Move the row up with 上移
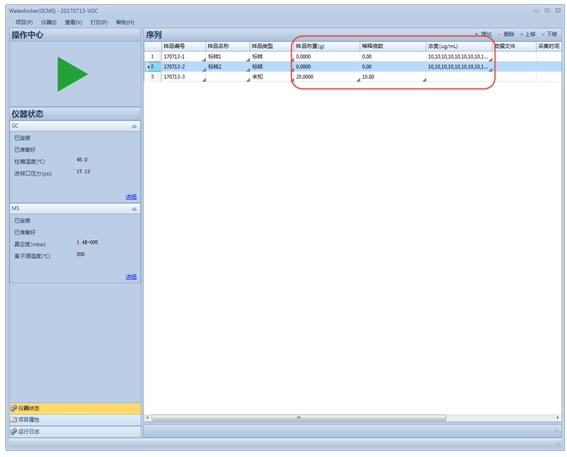567x457 pixels. click(528, 34)
